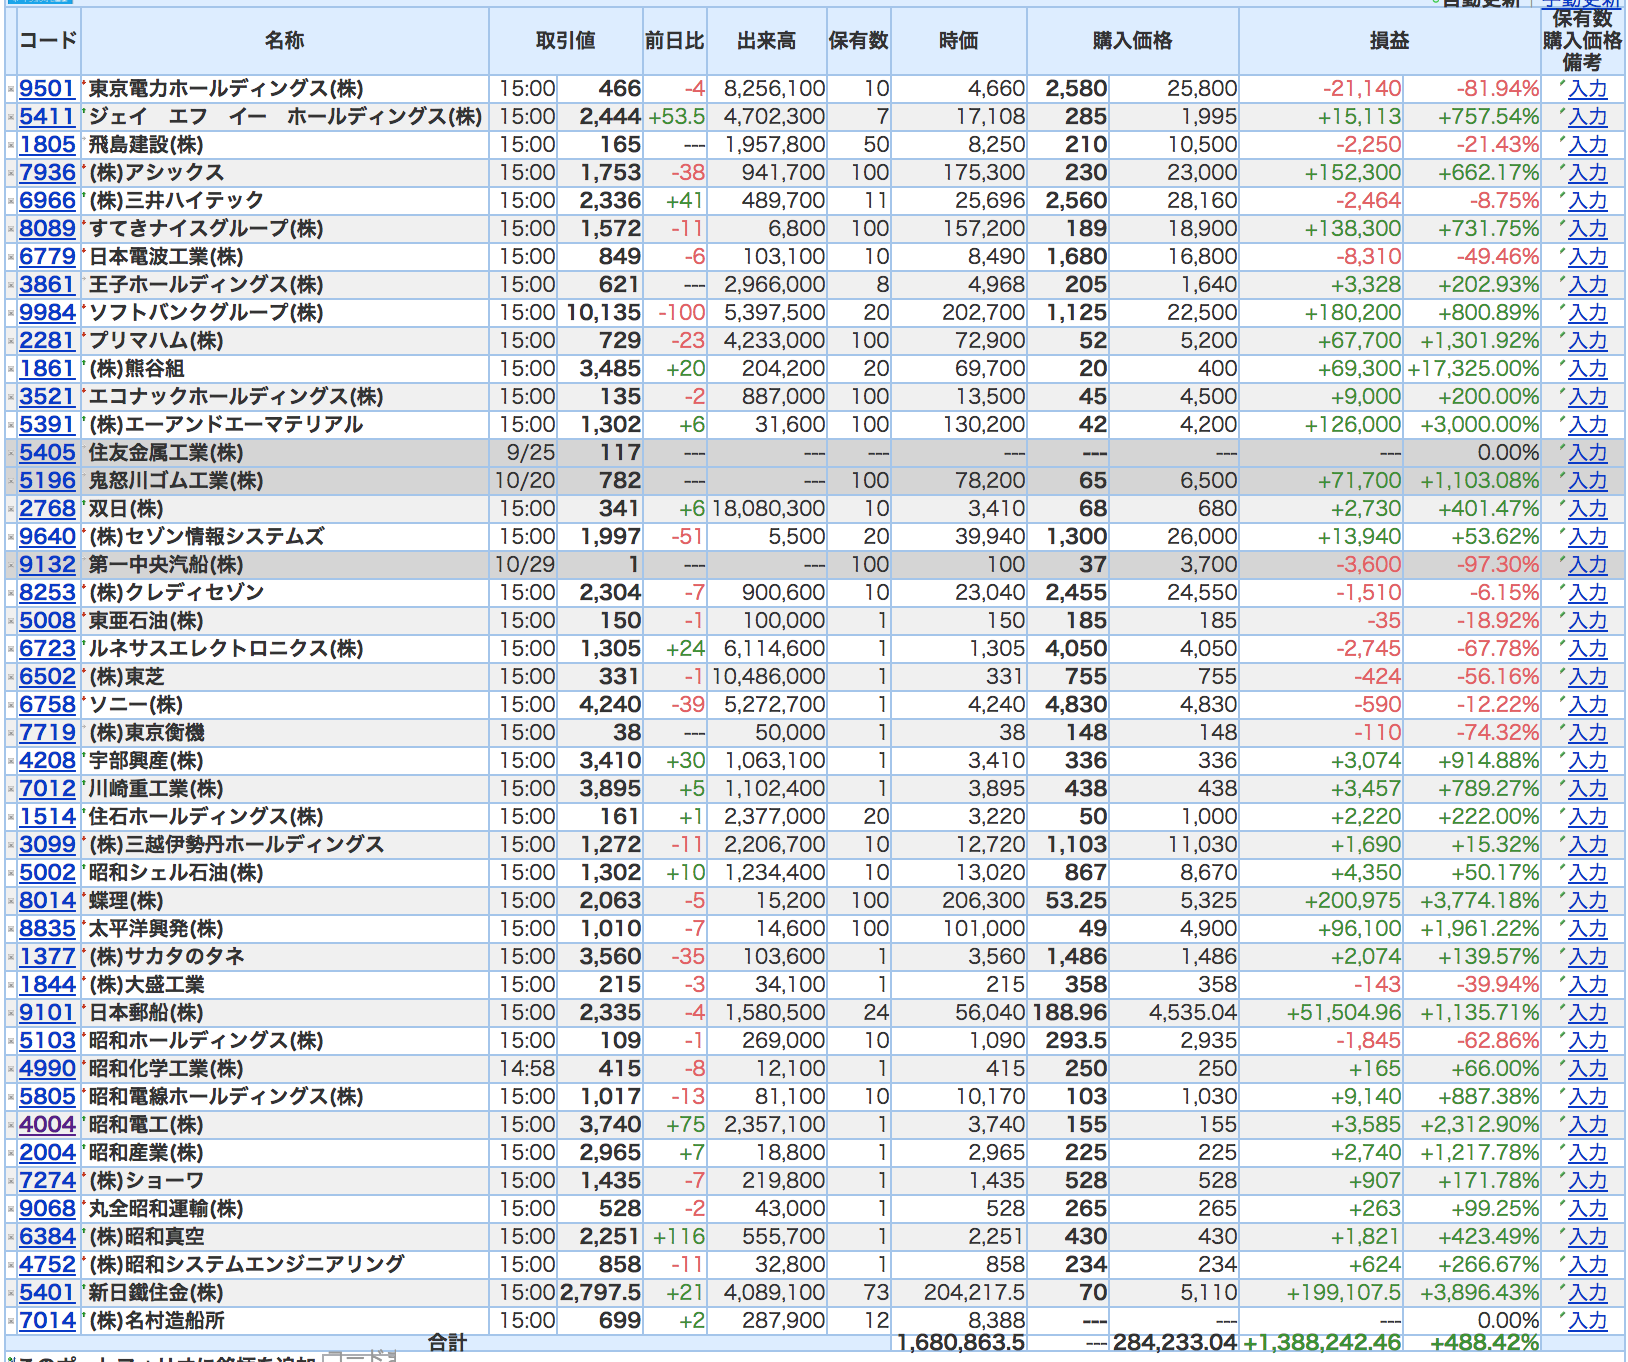Select the company name プリマハム(株)

pyautogui.click(x=156, y=341)
